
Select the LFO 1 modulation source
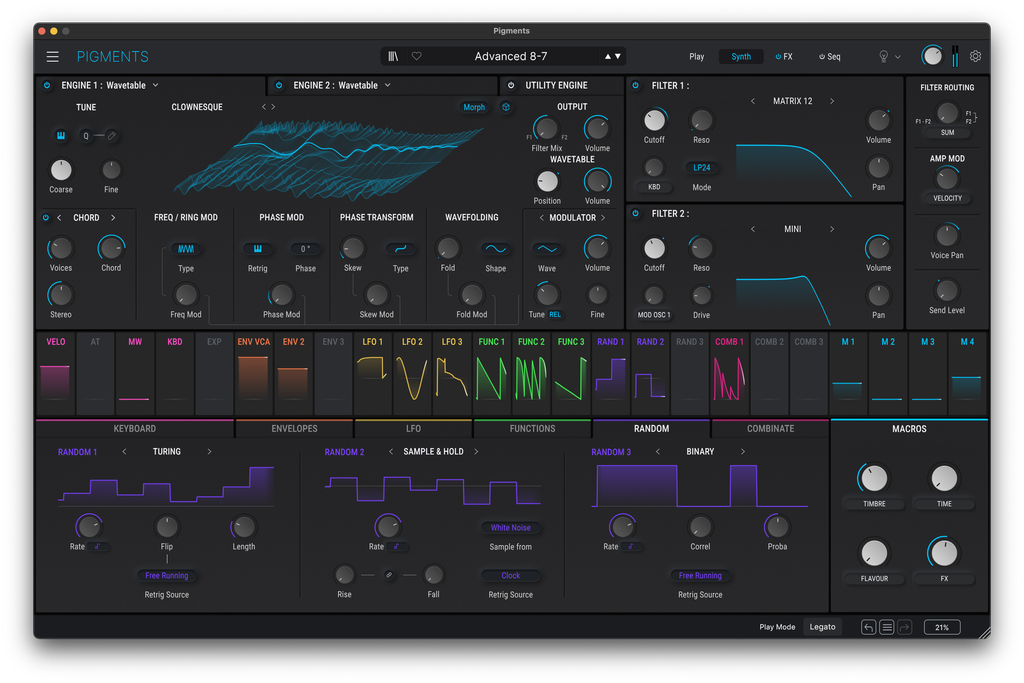pos(373,373)
